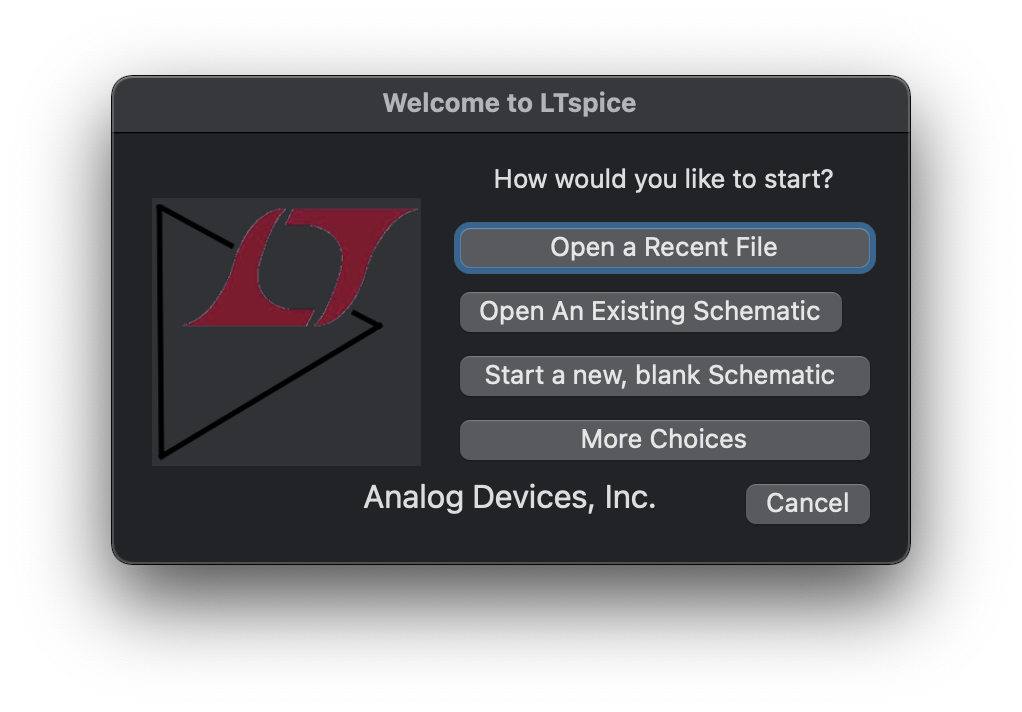Open the More Choices options
This screenshot has width=1022, height=712.
click(664, 440)
